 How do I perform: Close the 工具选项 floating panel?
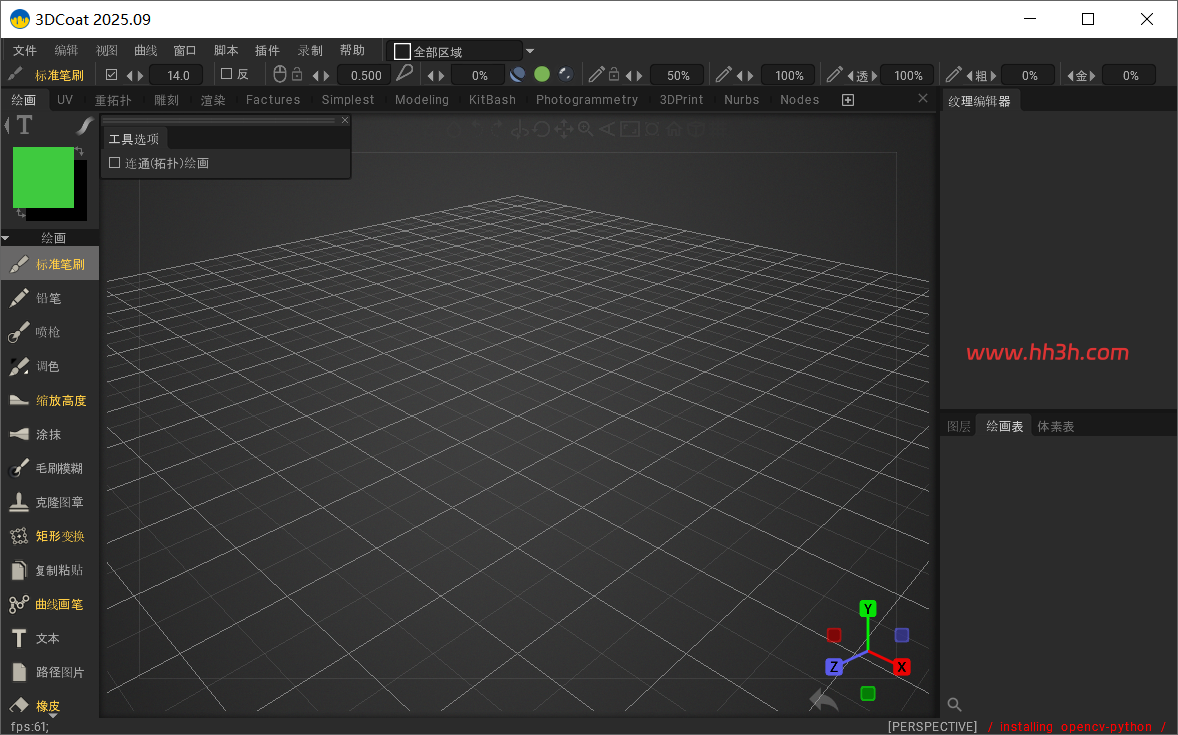pyautogui.click(x=345, y=120)
